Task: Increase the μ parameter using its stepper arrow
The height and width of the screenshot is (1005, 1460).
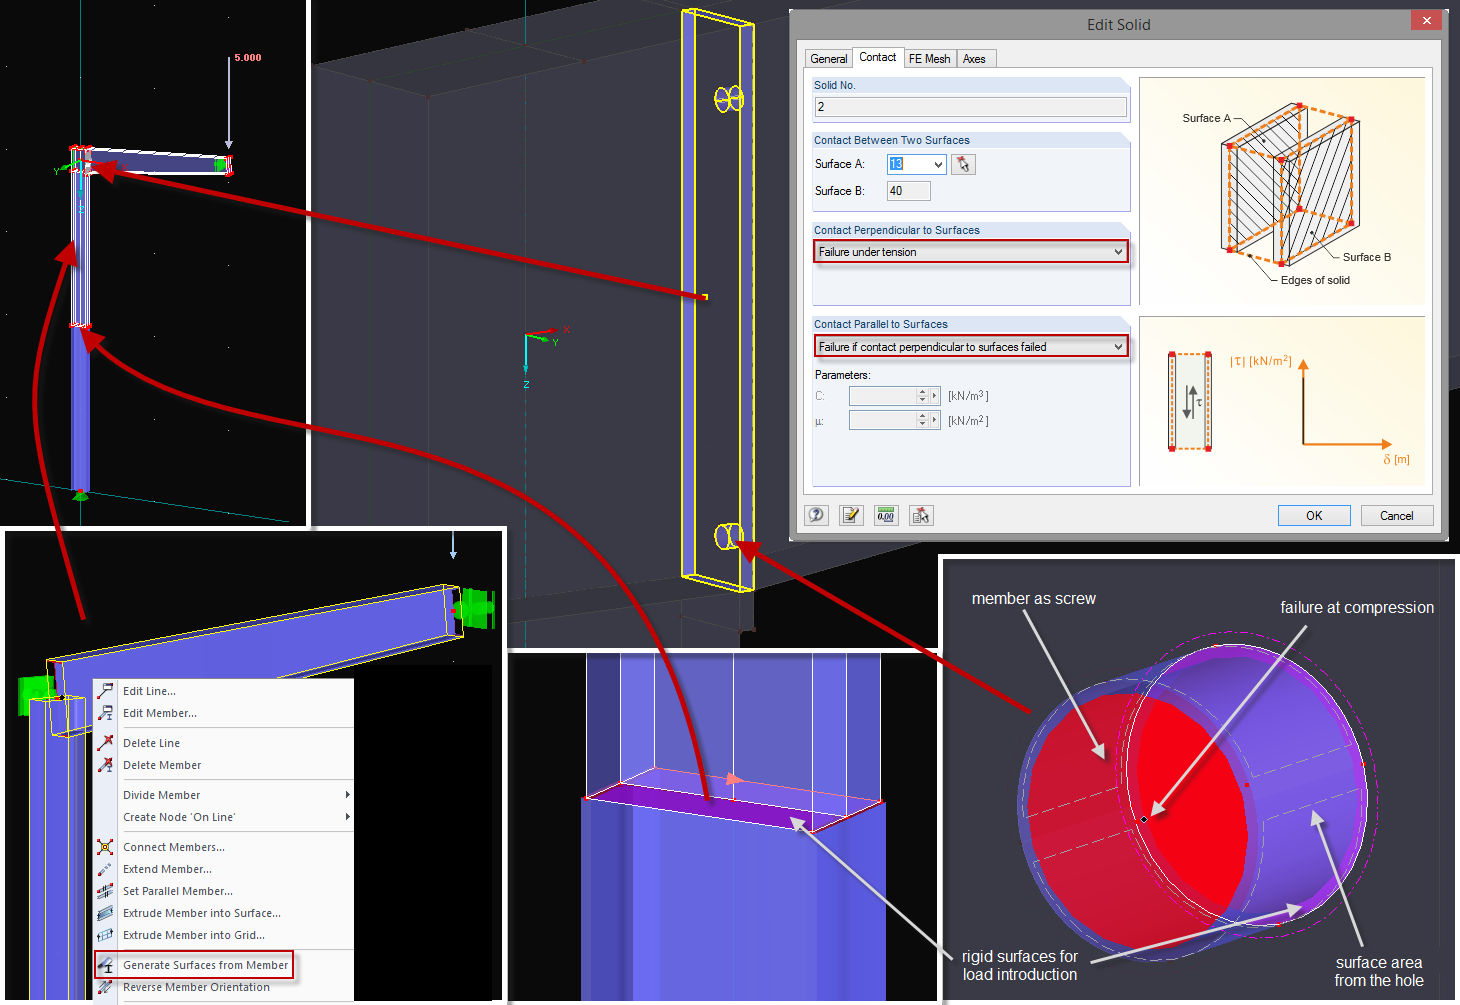Action: tap(922, 415)
